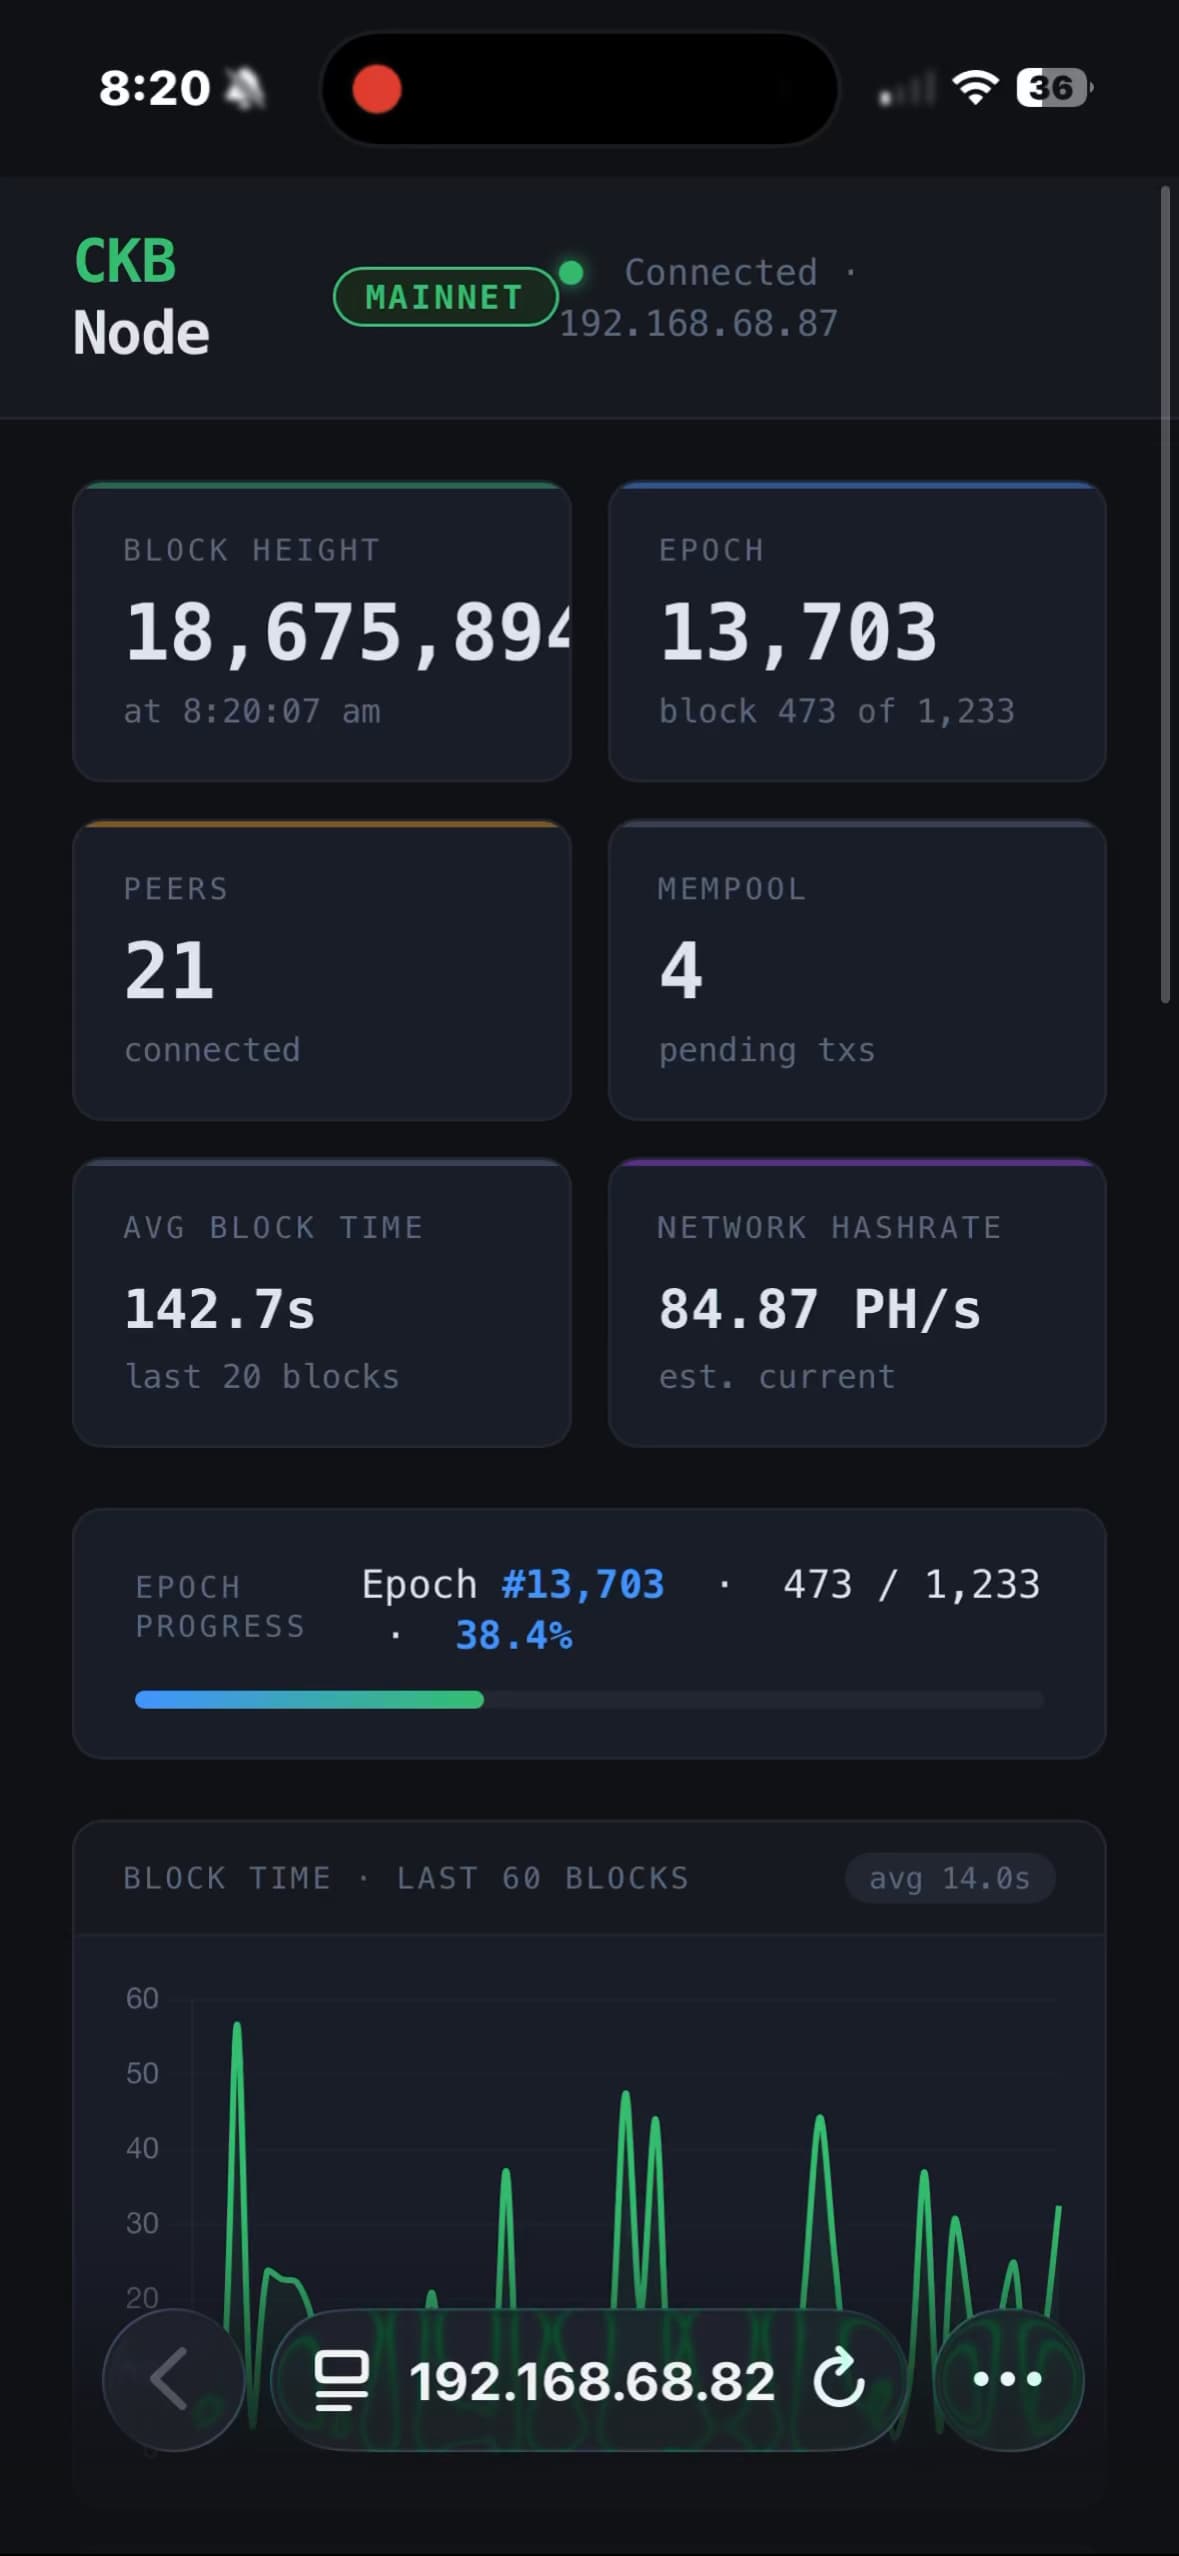Tap the battery level indicator
This screenshot has height=2556, width=1179.
coord(1052,88)
